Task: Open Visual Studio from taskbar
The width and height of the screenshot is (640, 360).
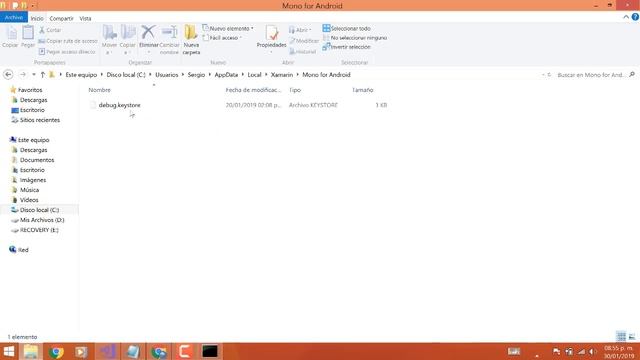Action: click(107, 351)
